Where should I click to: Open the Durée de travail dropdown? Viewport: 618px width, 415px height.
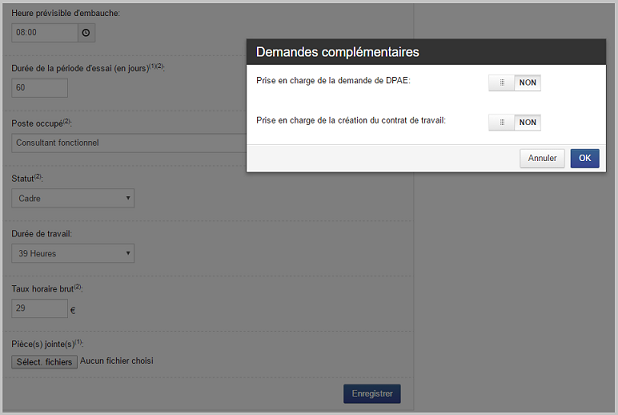point(73,253)
